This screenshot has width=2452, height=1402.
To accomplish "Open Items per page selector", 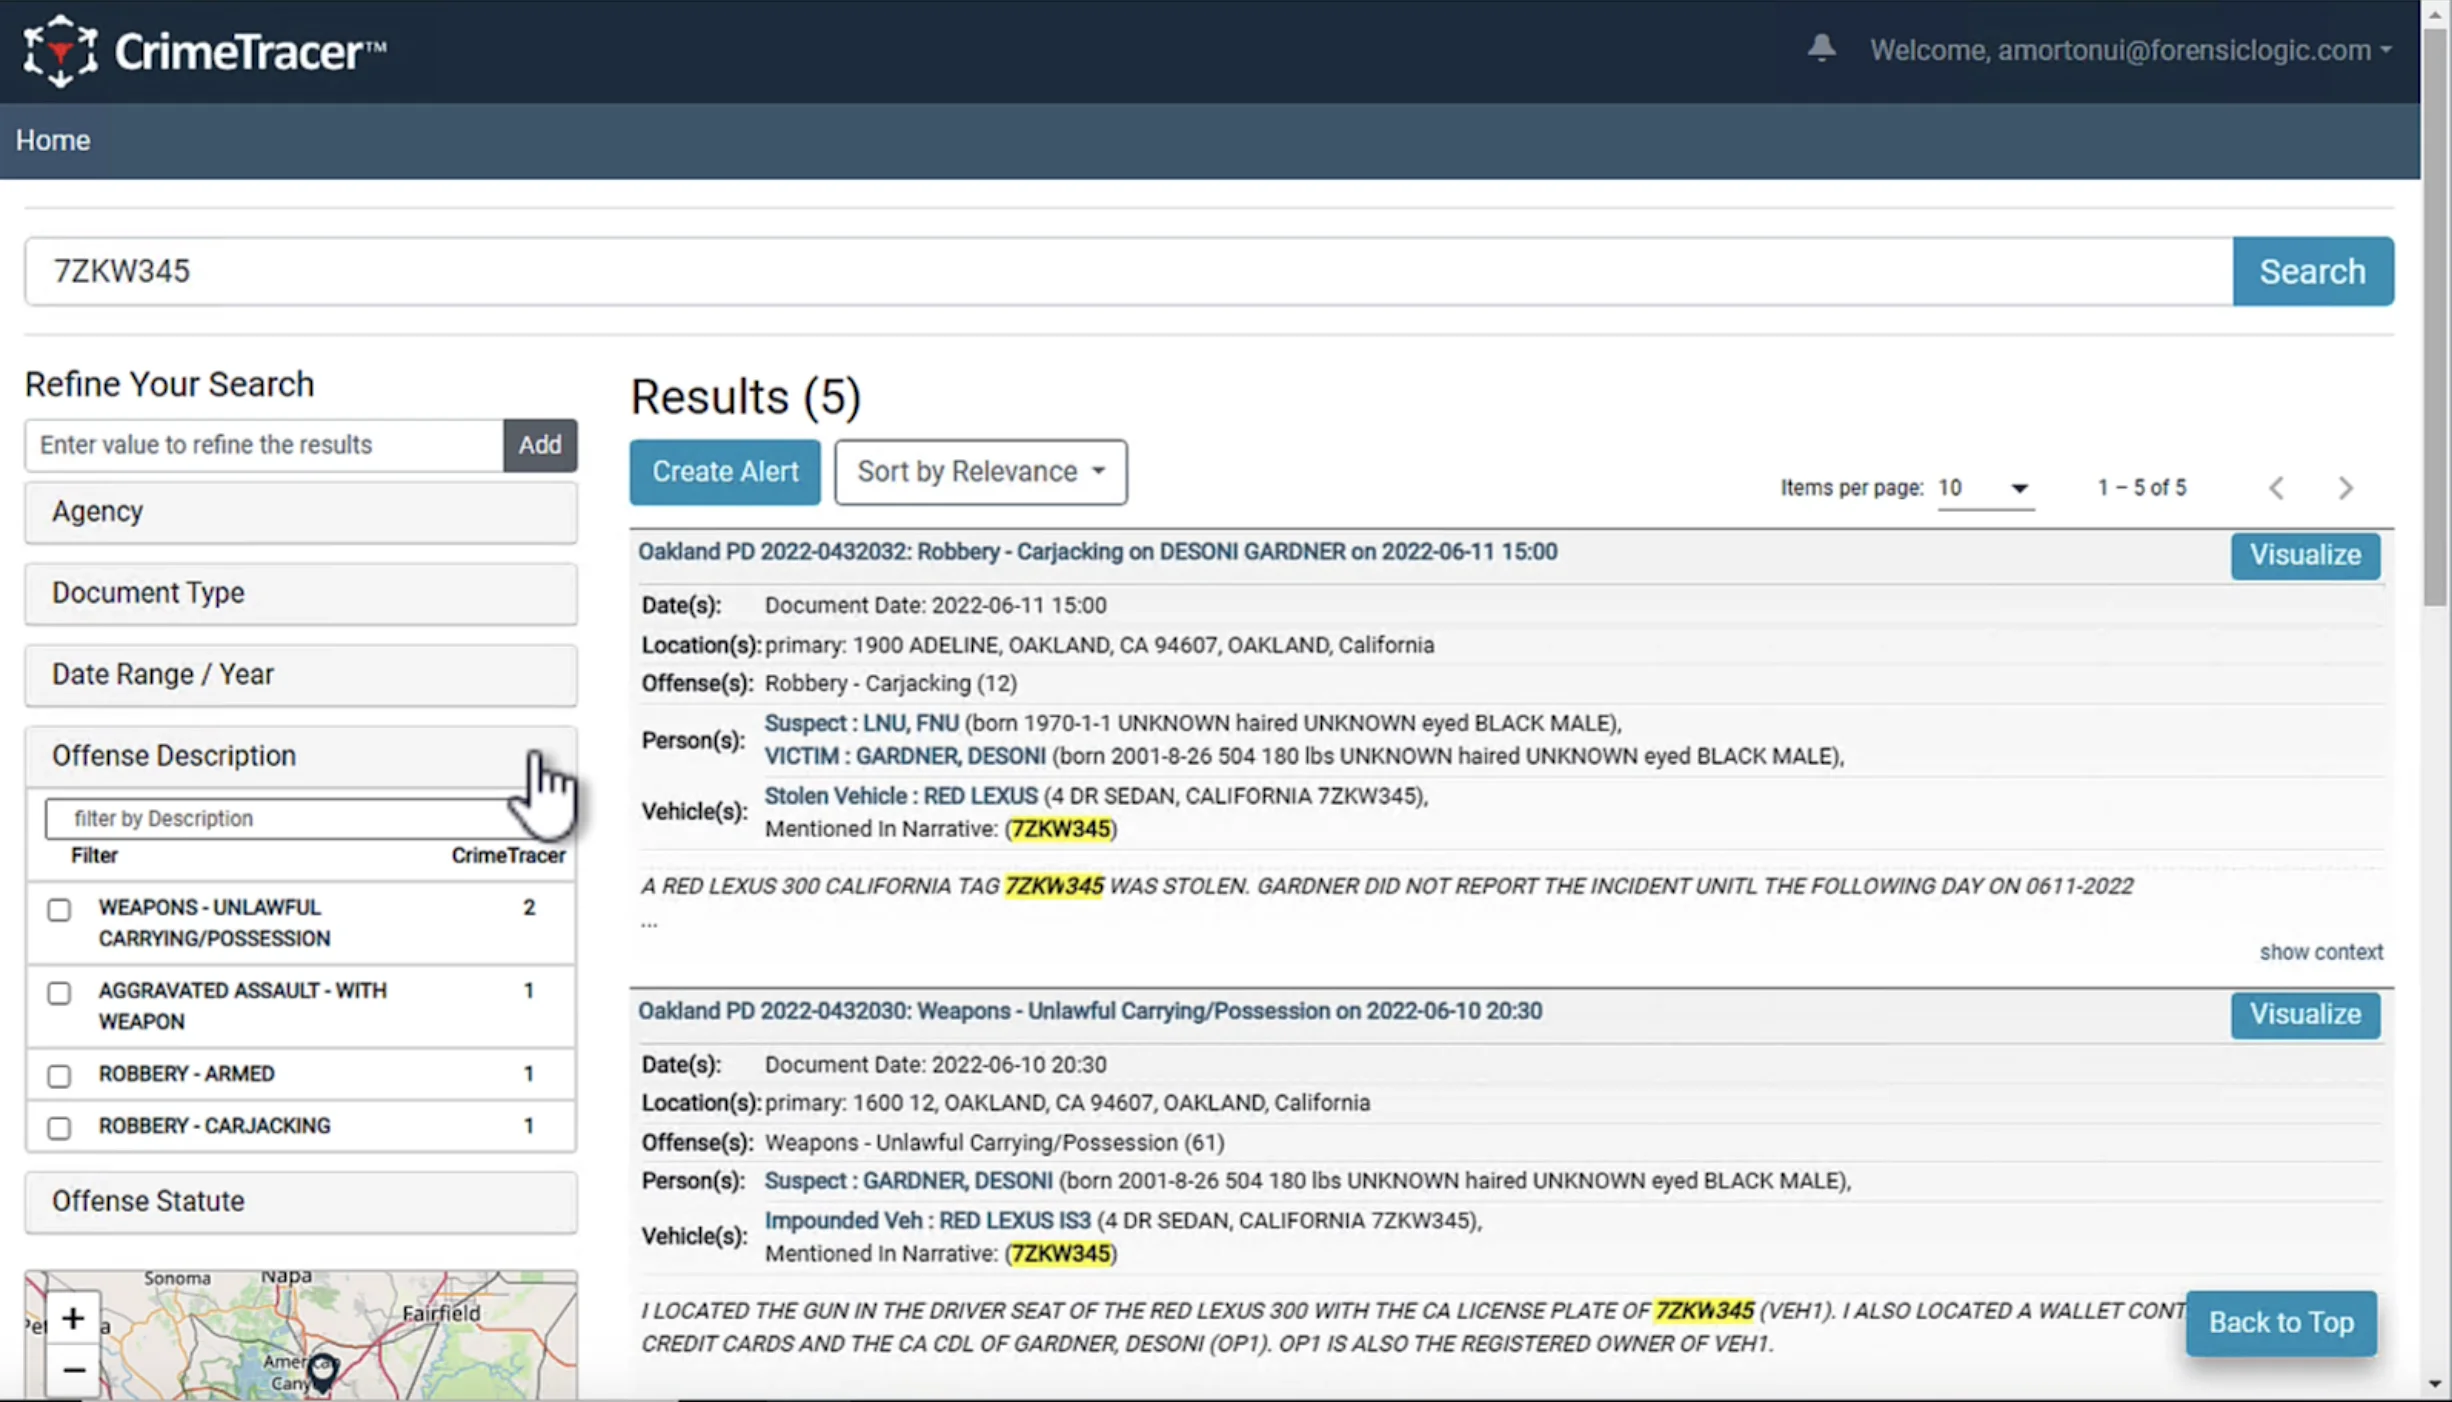I will 1984,488.
